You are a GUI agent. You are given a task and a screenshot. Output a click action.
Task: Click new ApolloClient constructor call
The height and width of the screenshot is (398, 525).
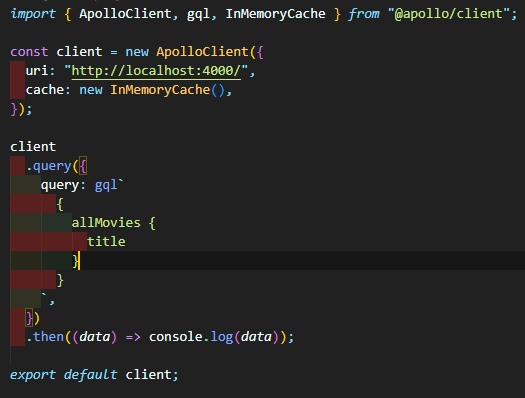(186, 52)
